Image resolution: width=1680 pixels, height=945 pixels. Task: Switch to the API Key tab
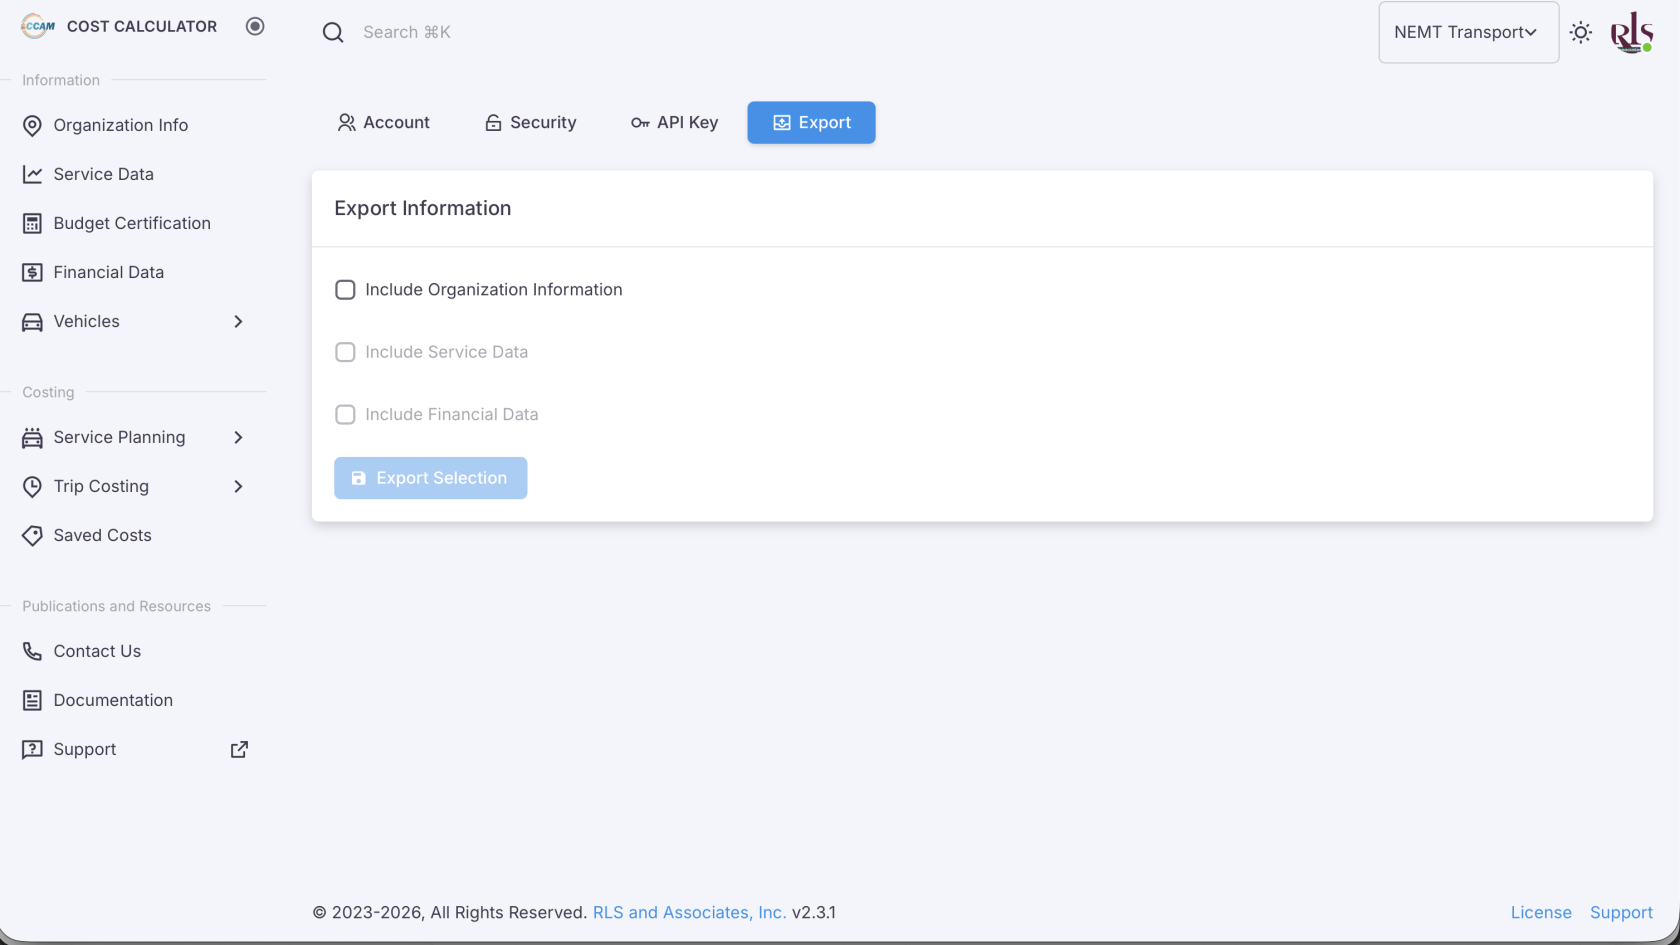674,122
